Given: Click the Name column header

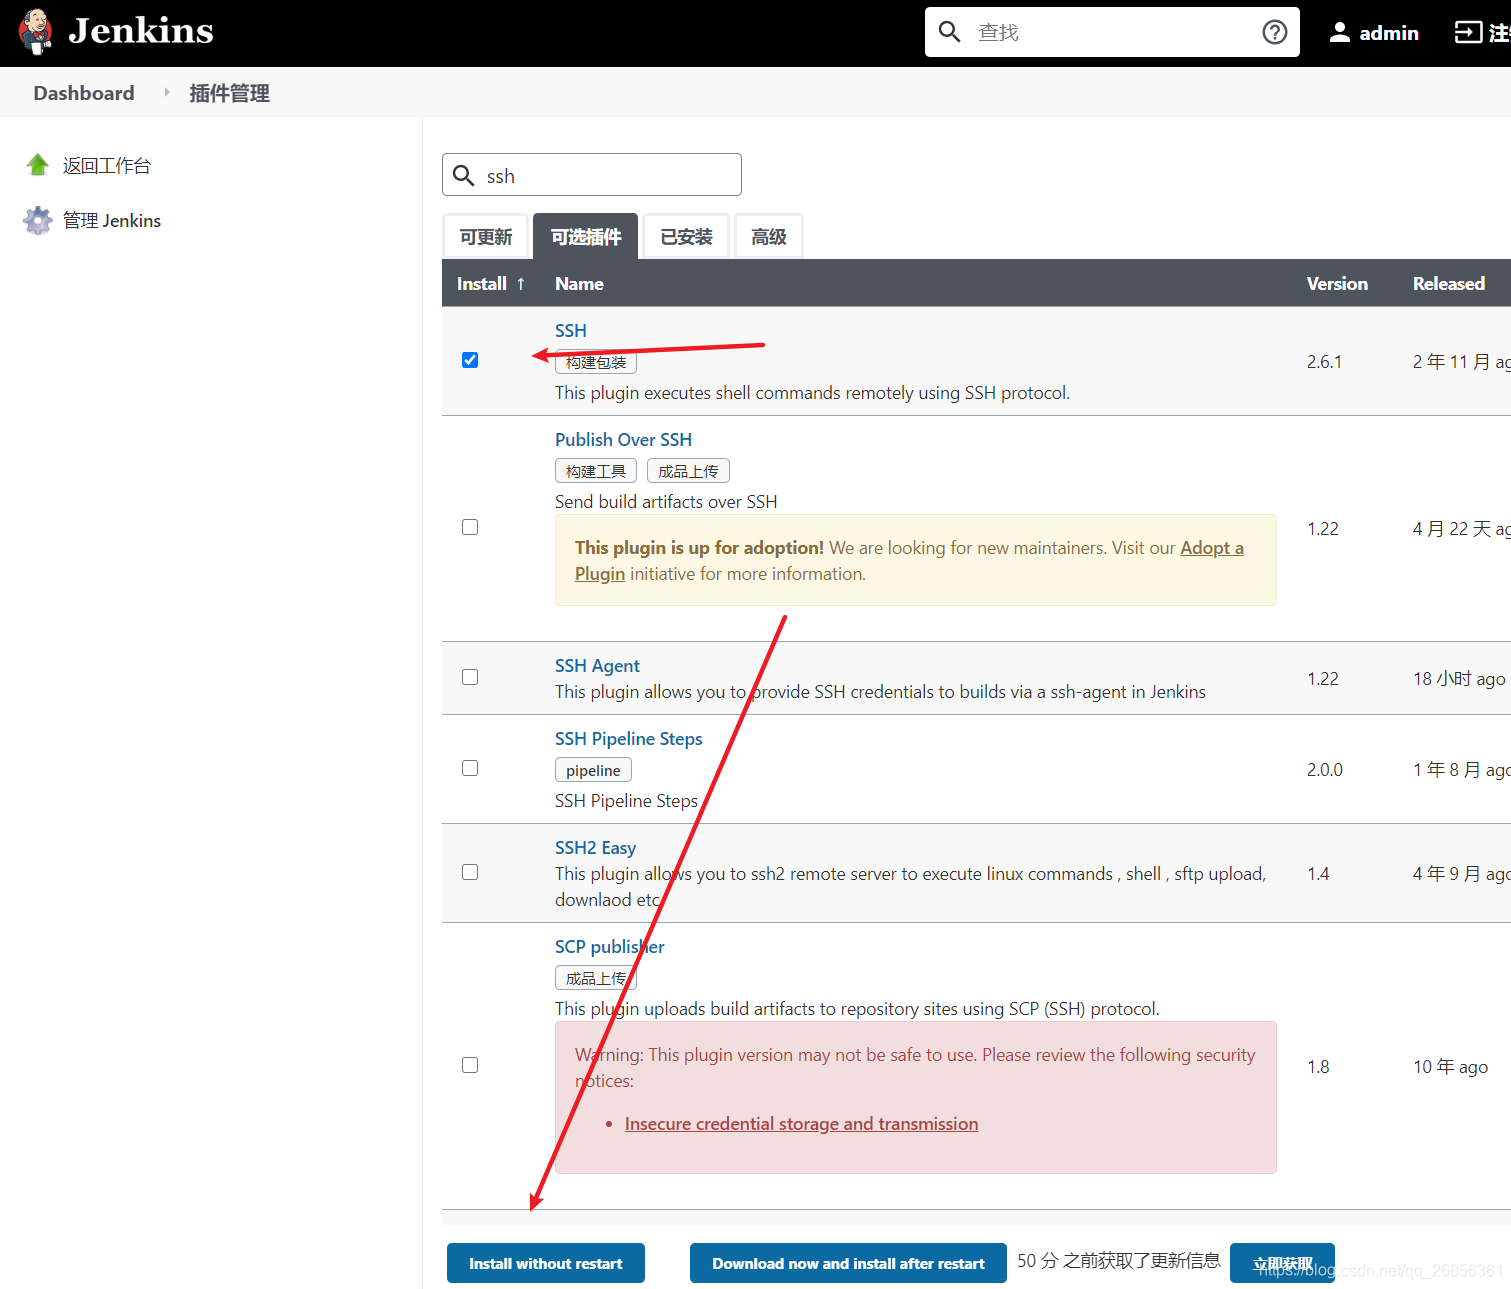Looking at the screenshot, I should pos(579,284).
